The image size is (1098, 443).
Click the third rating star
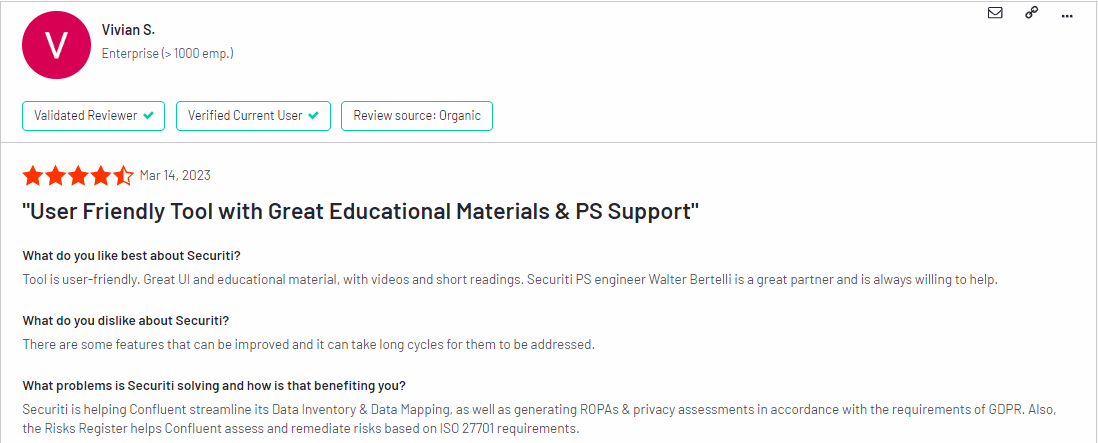coord(78,176)
